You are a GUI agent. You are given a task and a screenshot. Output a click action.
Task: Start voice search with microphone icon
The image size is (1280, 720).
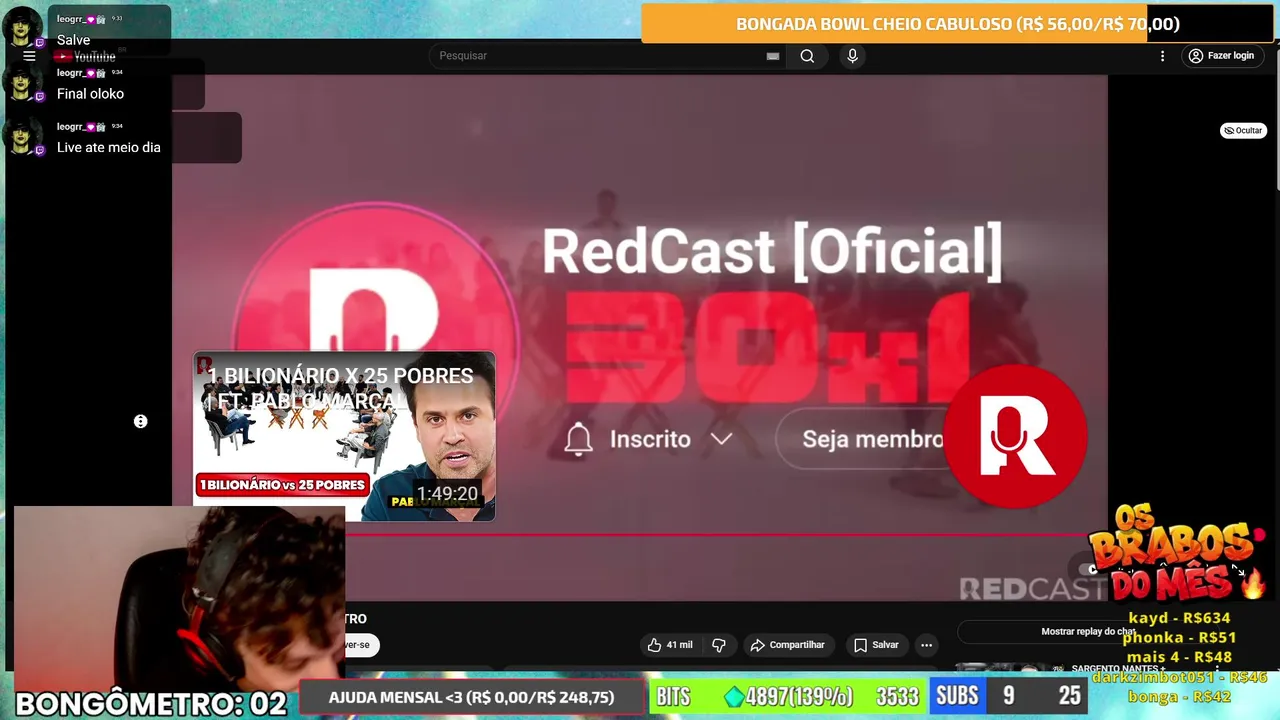click(852, 56)
